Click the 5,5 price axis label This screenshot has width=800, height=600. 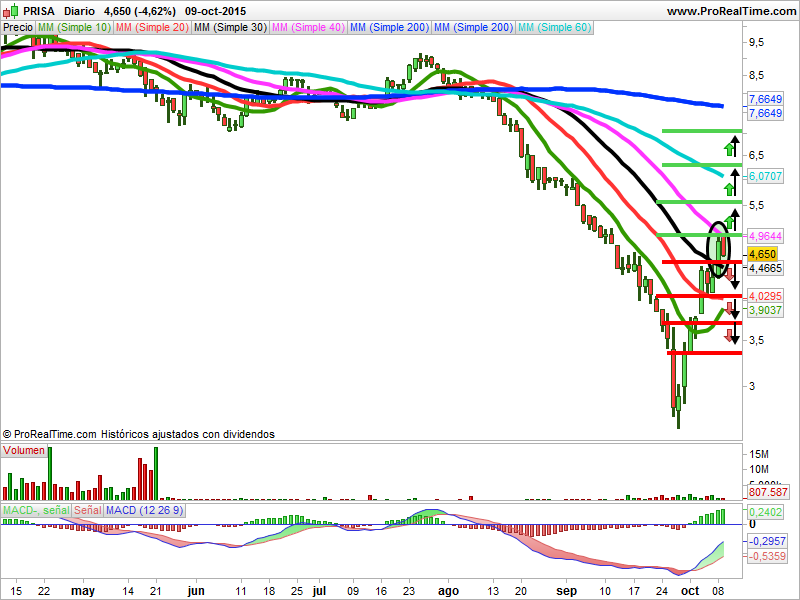[756, 206]
